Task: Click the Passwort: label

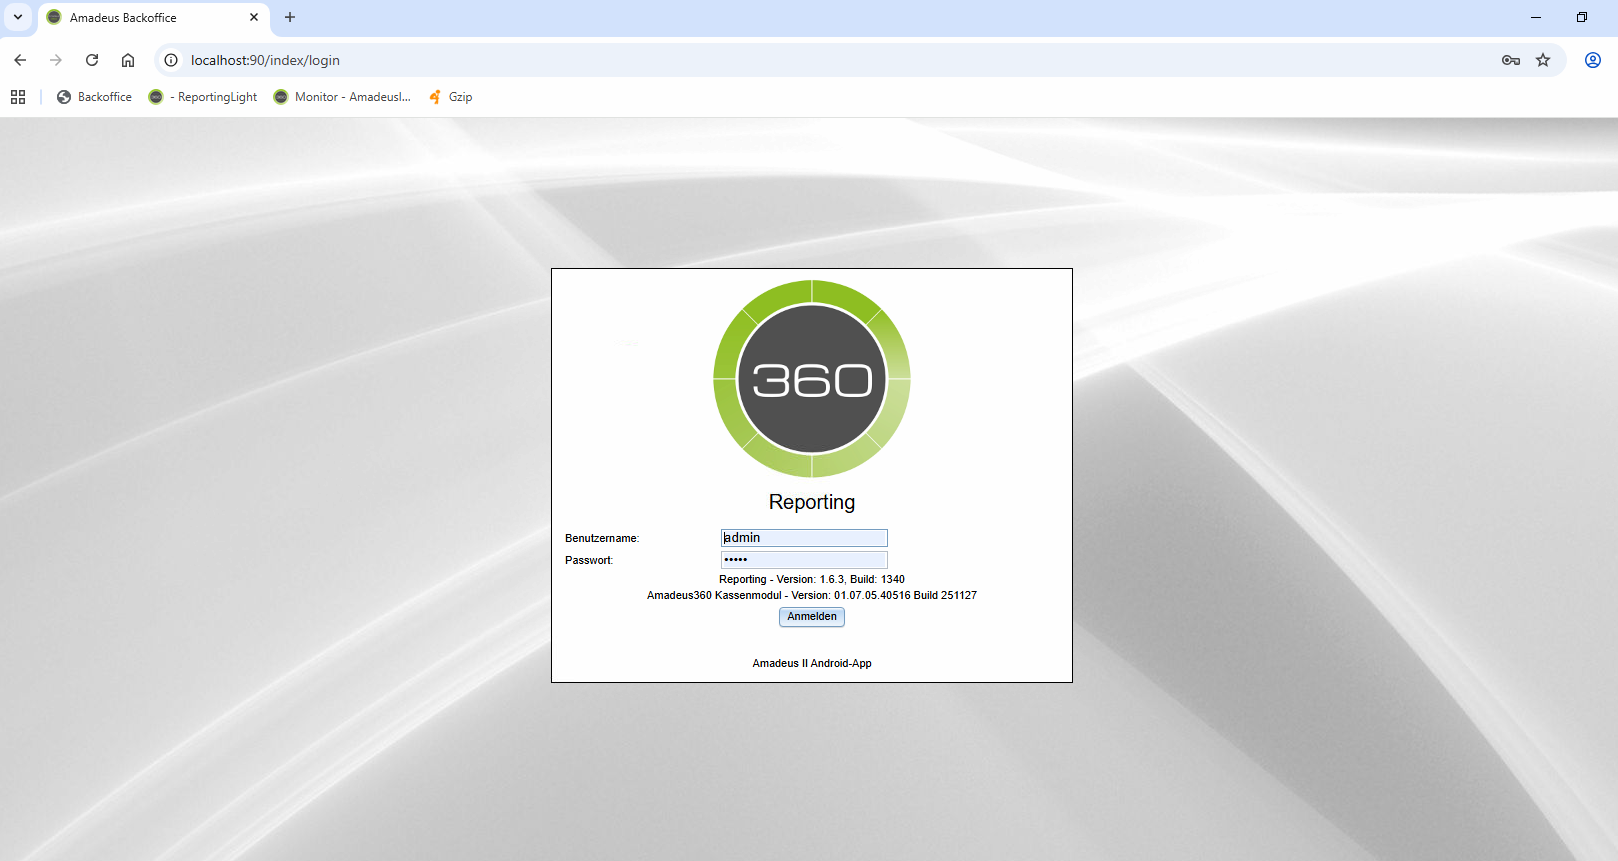Action: coord(589,560)
